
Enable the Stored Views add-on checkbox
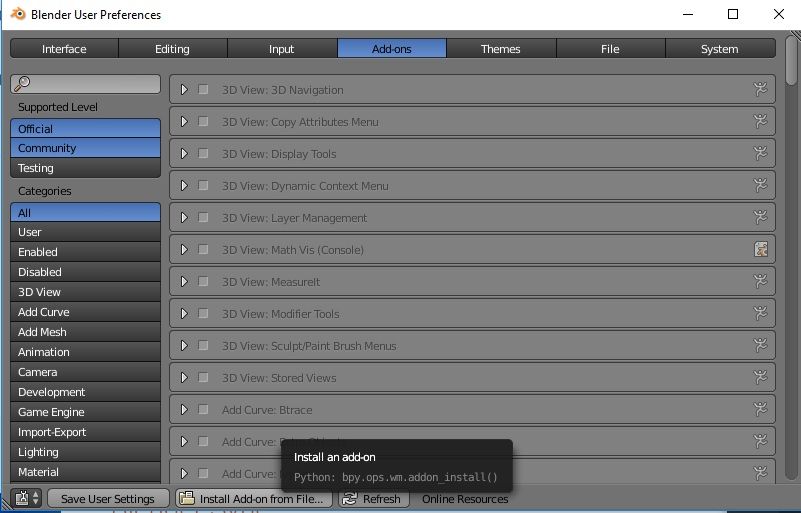203,378
